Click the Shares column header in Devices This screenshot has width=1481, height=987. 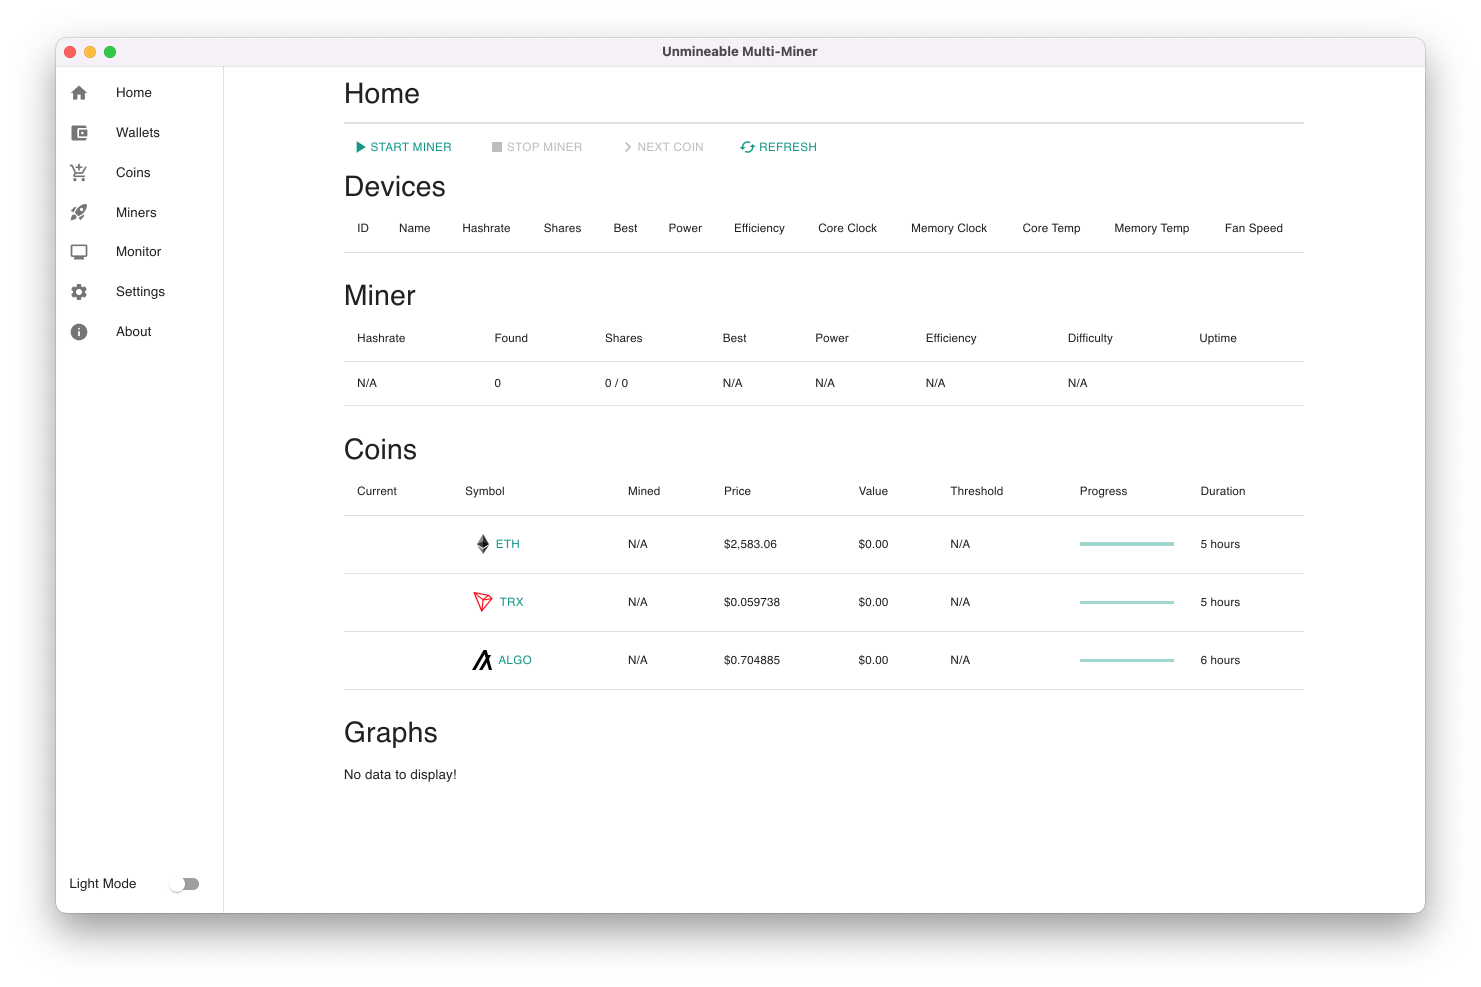562,228
